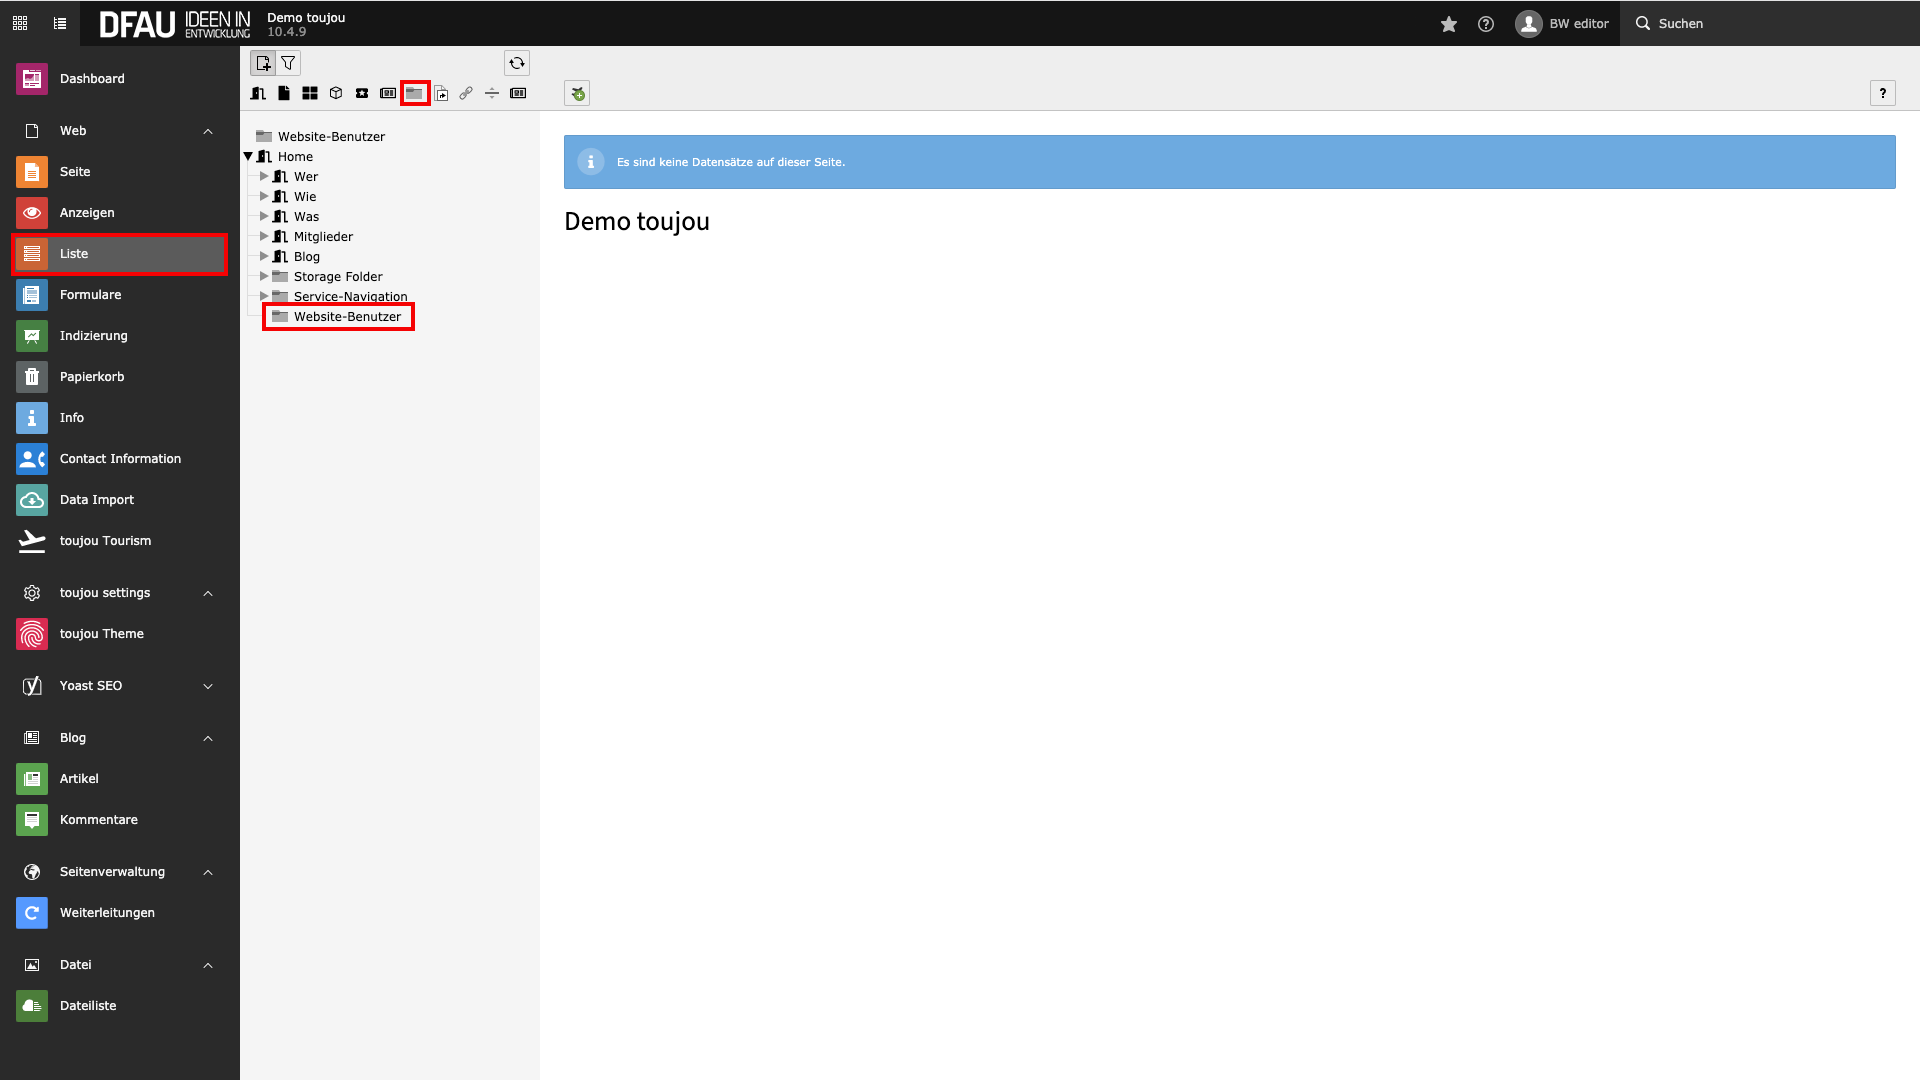Viewport: 1920px width, 1080px height.
Task: Click the contextual help button at right
Action: point(1882,93)
